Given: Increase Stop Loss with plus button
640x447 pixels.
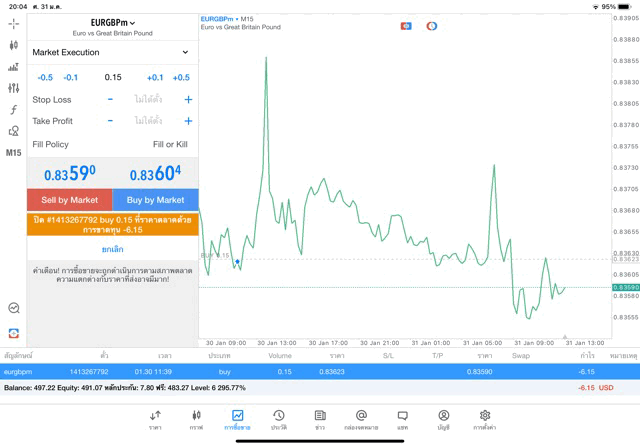Looking at the screenshot, I should click(x=188, y=100).
